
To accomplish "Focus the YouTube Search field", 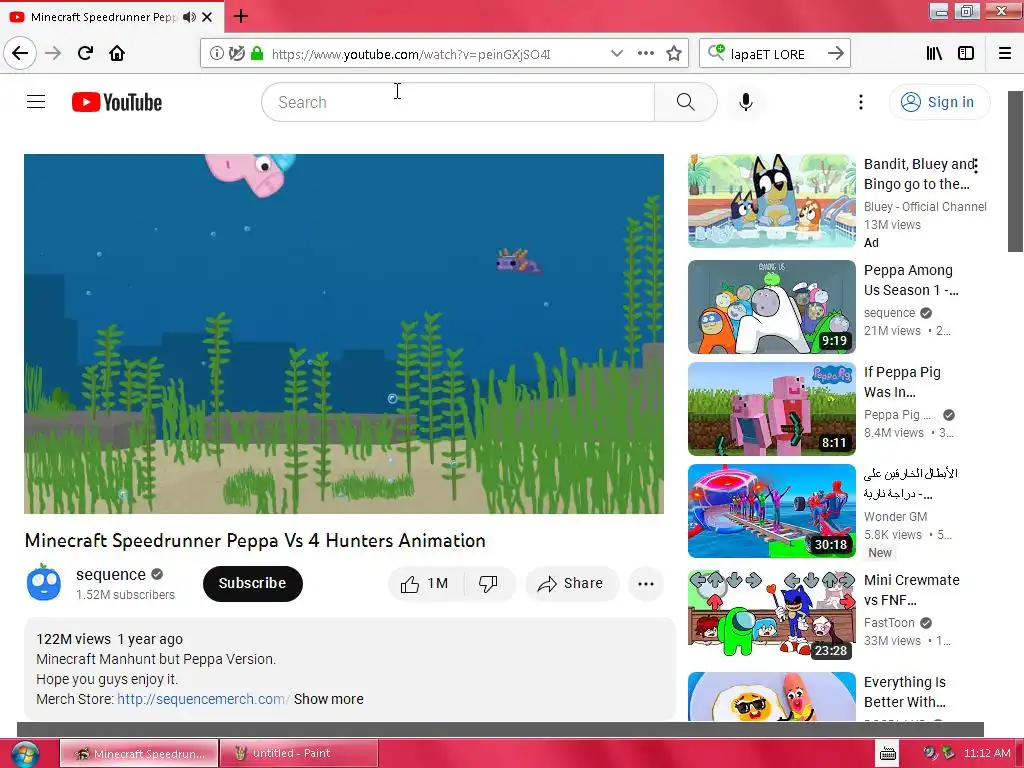I will click(458, 102).
